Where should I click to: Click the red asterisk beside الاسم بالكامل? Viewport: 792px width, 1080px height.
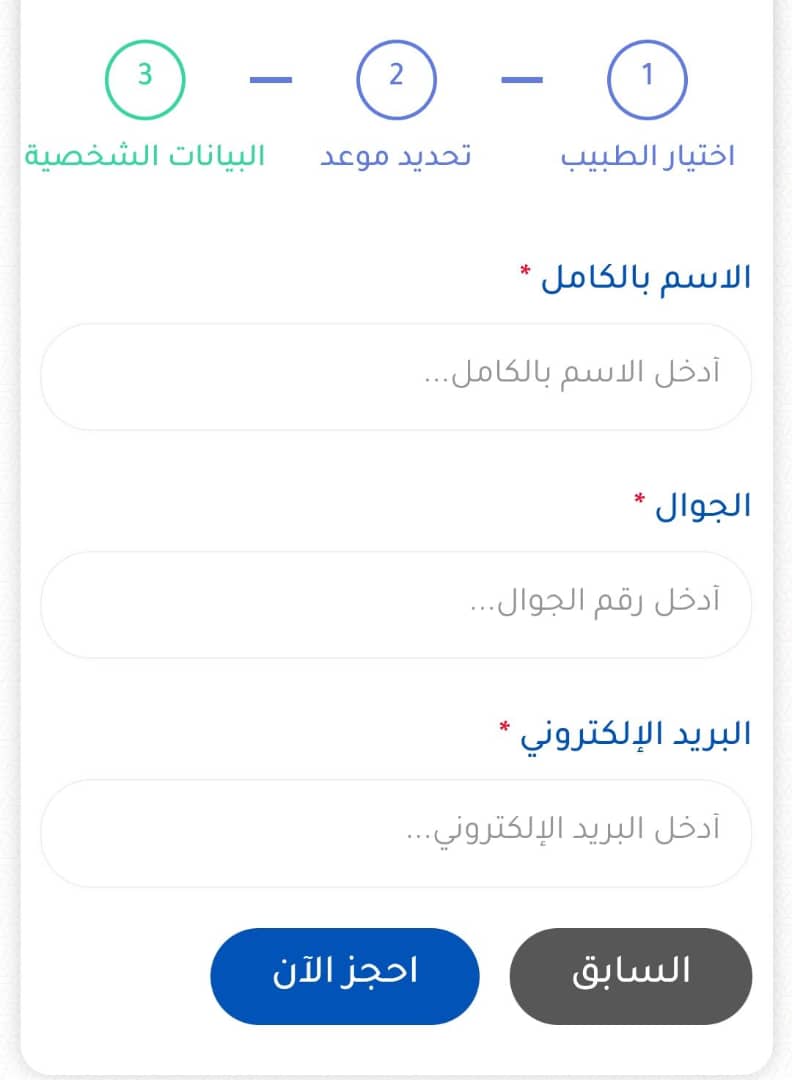coord(525,269)
